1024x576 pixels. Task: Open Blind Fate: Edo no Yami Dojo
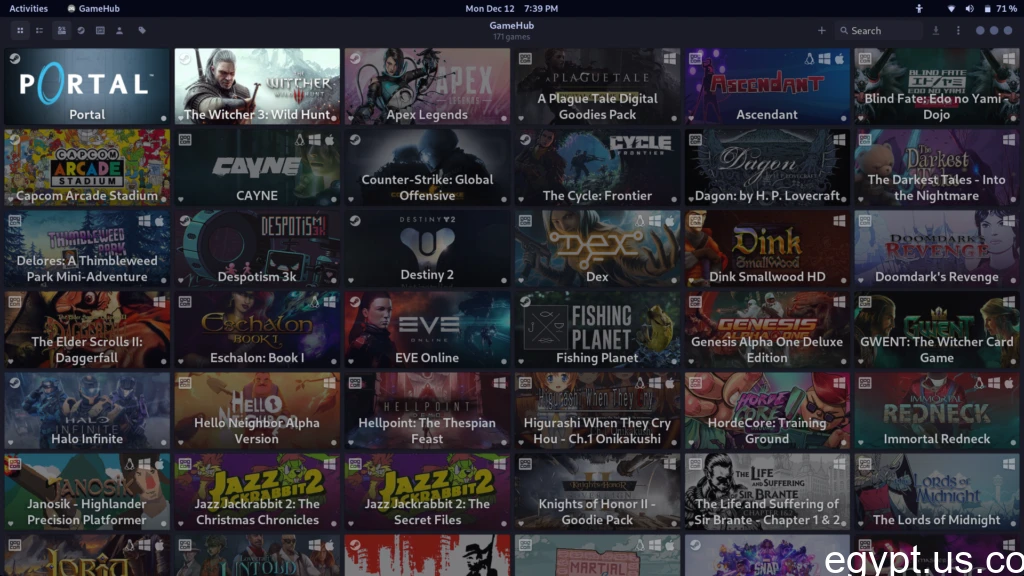(x=936, y=86)
